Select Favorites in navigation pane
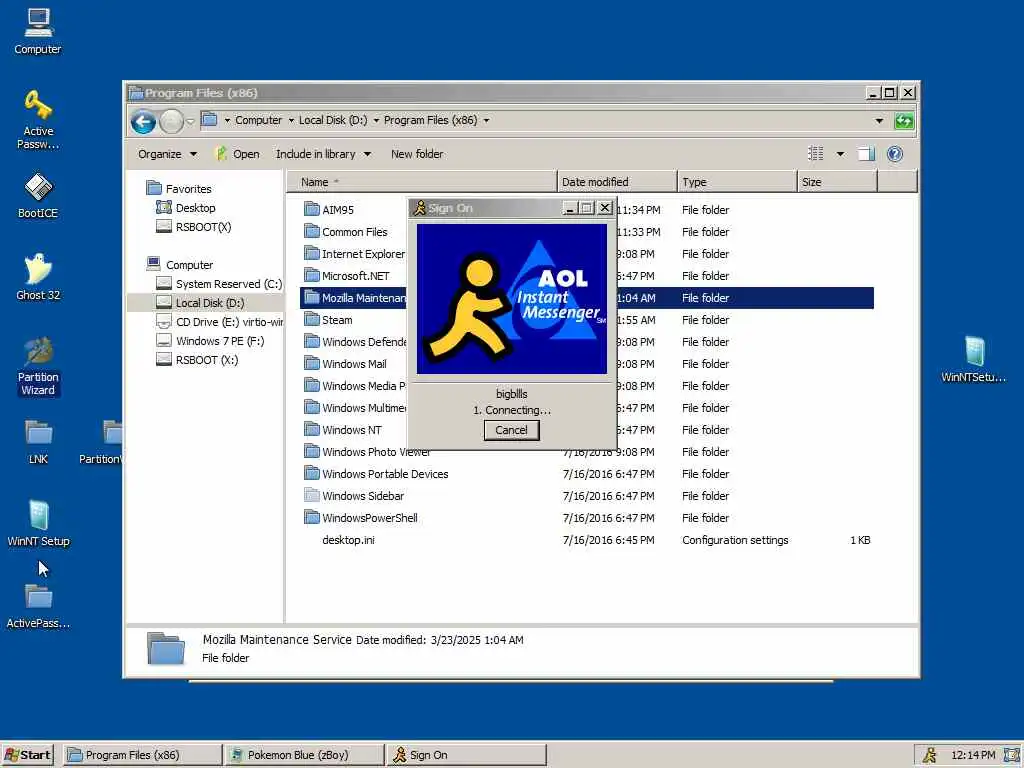The width and height of the screenshot is (1024, 768). pos(180,189)
